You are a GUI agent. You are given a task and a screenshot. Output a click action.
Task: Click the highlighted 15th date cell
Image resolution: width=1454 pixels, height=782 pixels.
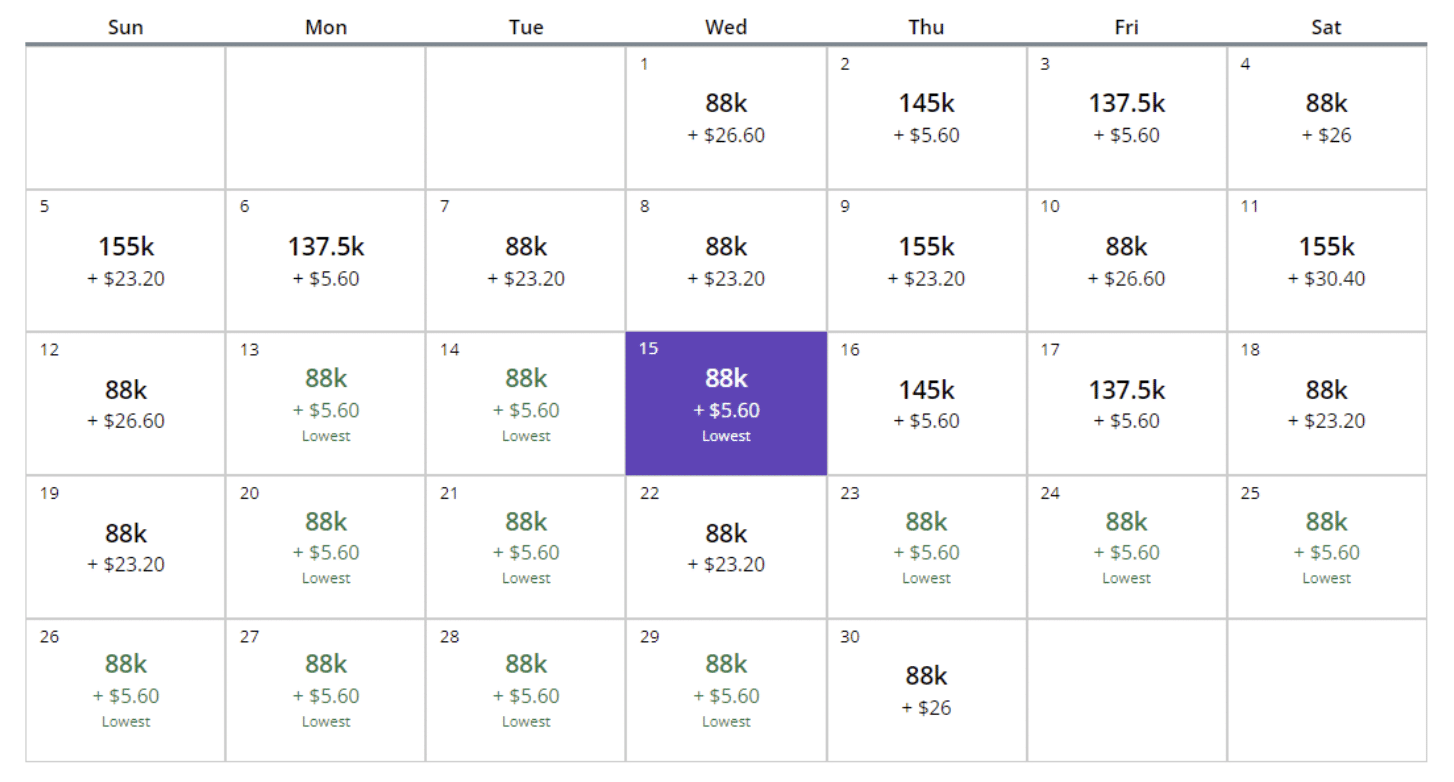pyautogui.click(x=726, y=403)
